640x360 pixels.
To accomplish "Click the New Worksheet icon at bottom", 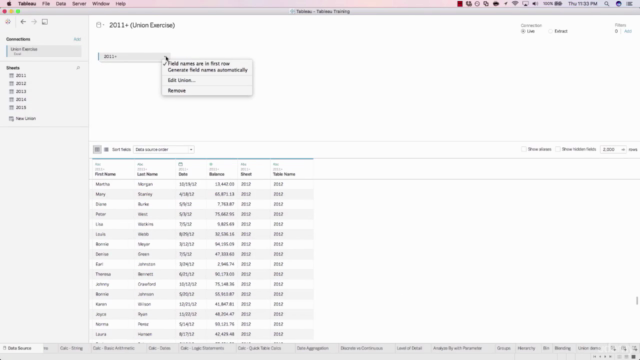I will (x=613, y=348).
